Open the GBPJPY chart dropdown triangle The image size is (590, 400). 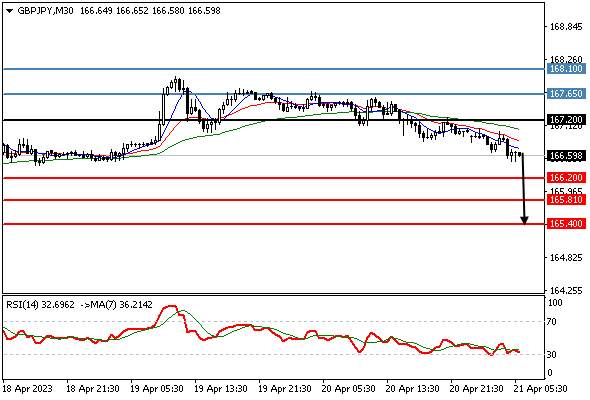(9, 11)
